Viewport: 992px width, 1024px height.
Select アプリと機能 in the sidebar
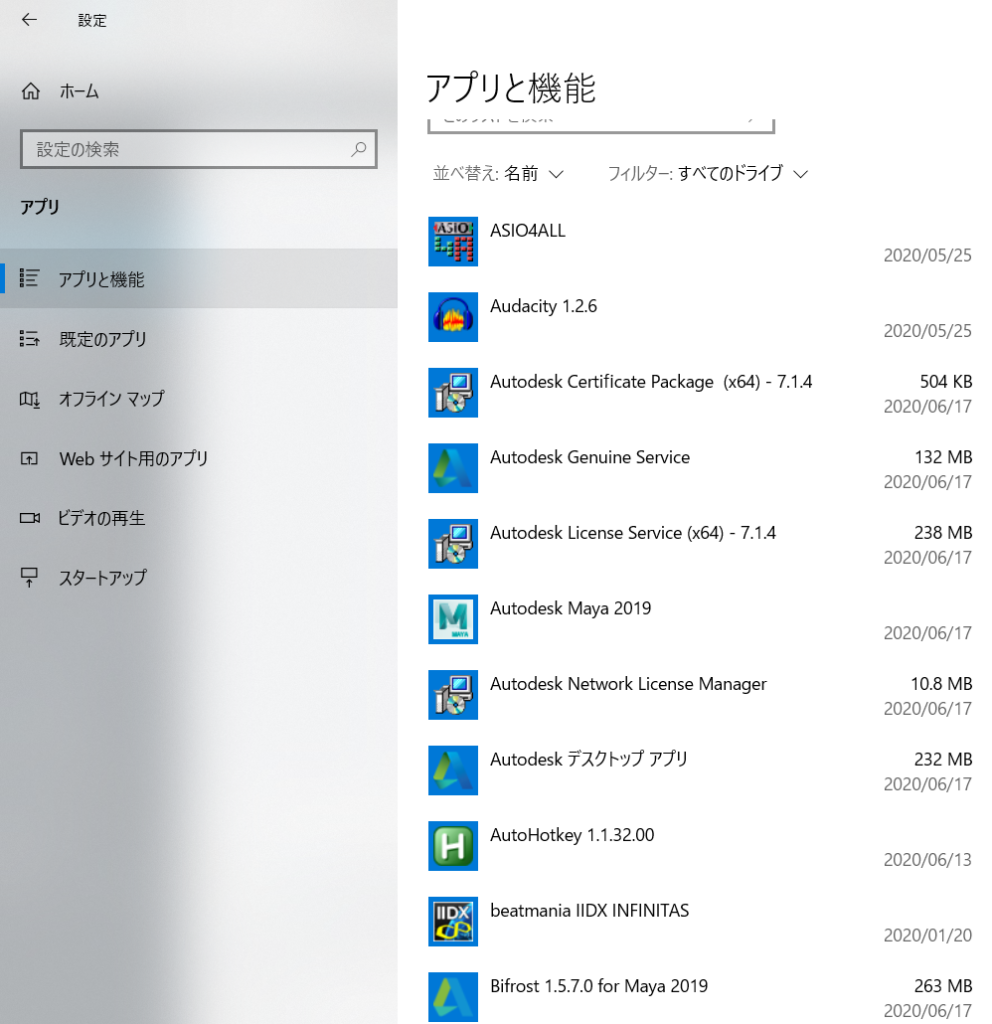(199, 278)
